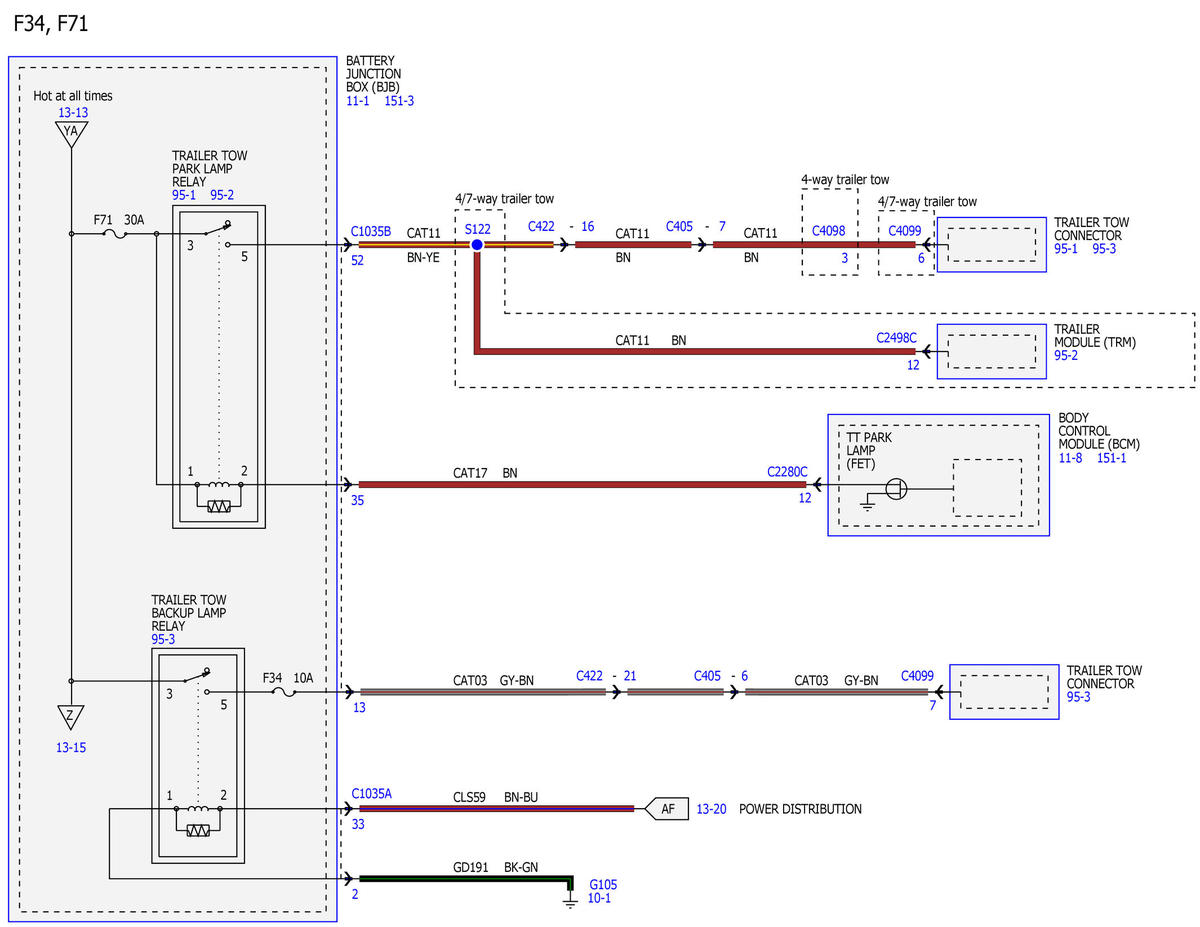The height and width of the screenshot is (927, 1200).
Task: Select the C405 label at pin 7
Action: coord(679,226)
